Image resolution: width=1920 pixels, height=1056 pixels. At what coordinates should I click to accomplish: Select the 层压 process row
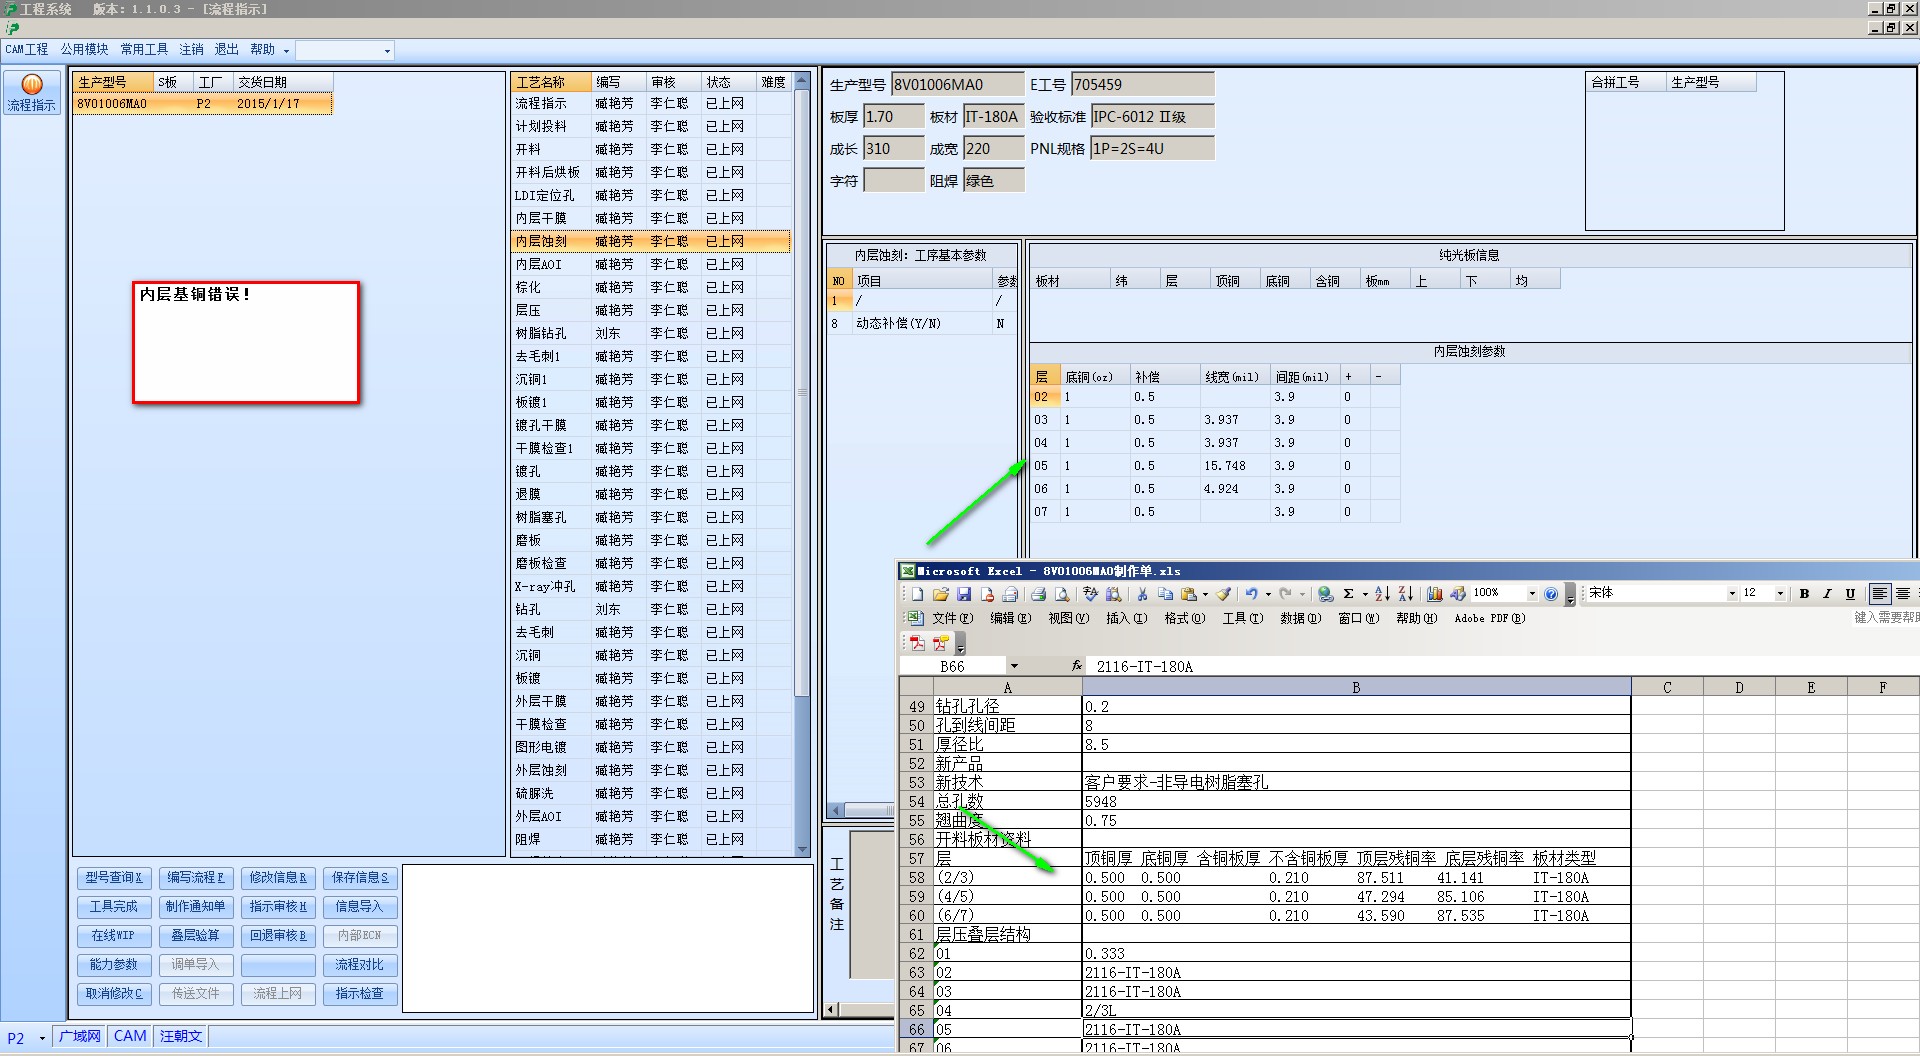tap(650, 310)
